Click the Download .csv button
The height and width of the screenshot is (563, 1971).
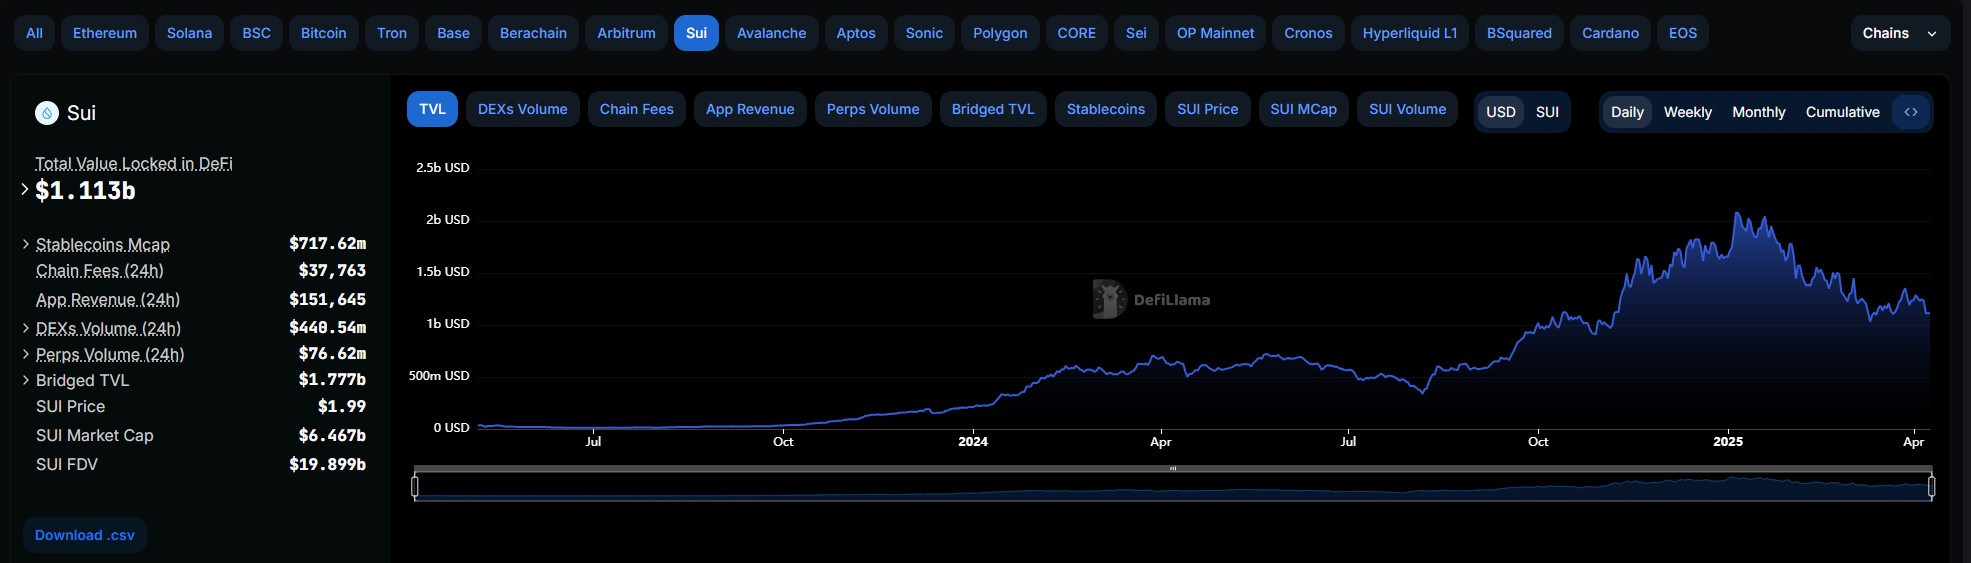click(x=85, y=535)
